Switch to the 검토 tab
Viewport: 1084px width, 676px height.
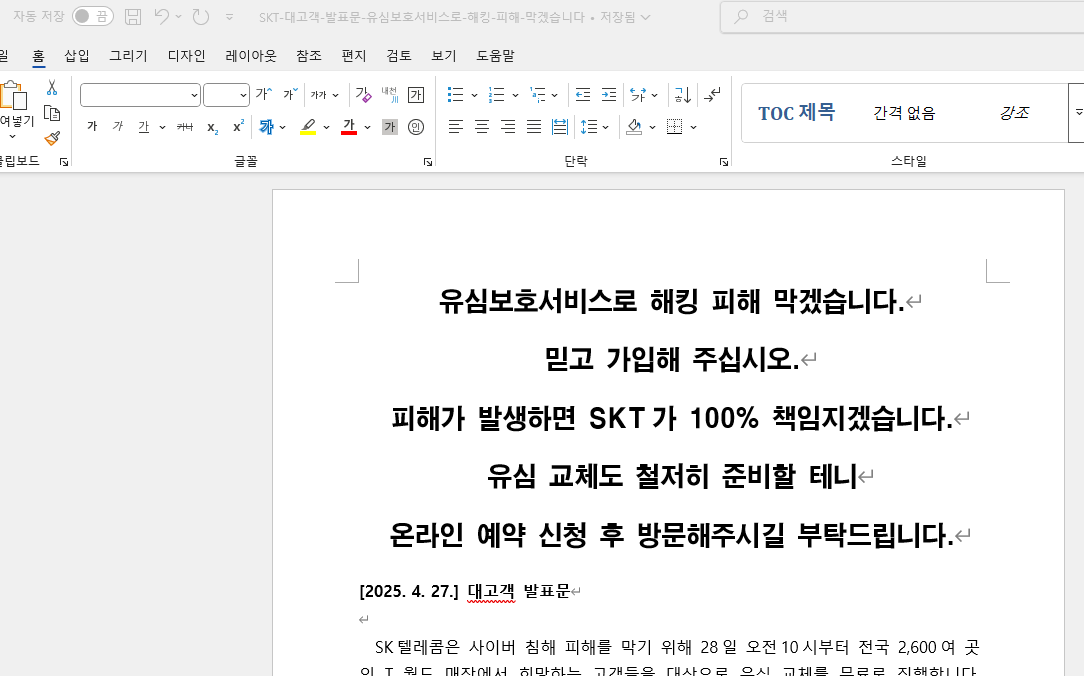399,55
